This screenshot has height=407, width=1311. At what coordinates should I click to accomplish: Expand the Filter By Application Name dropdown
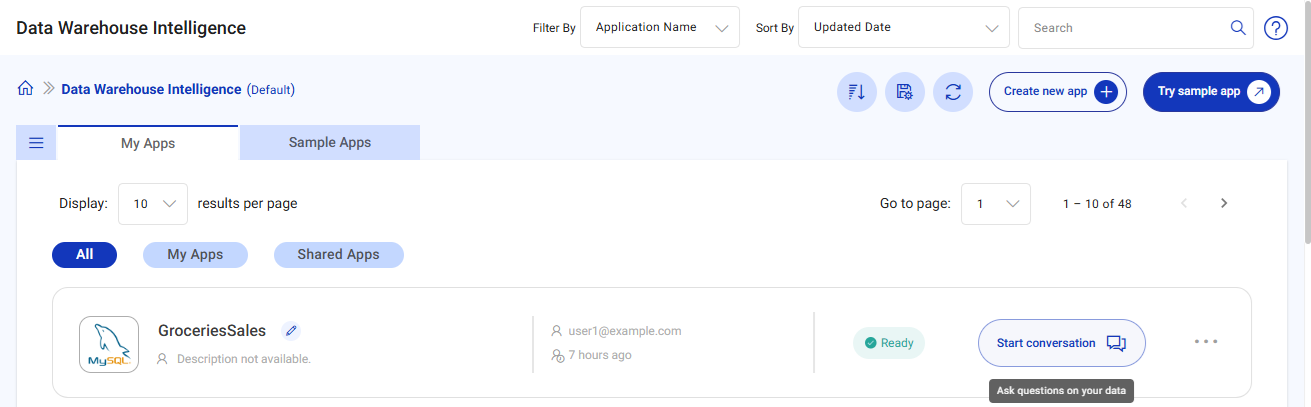[x=659, y=28]
